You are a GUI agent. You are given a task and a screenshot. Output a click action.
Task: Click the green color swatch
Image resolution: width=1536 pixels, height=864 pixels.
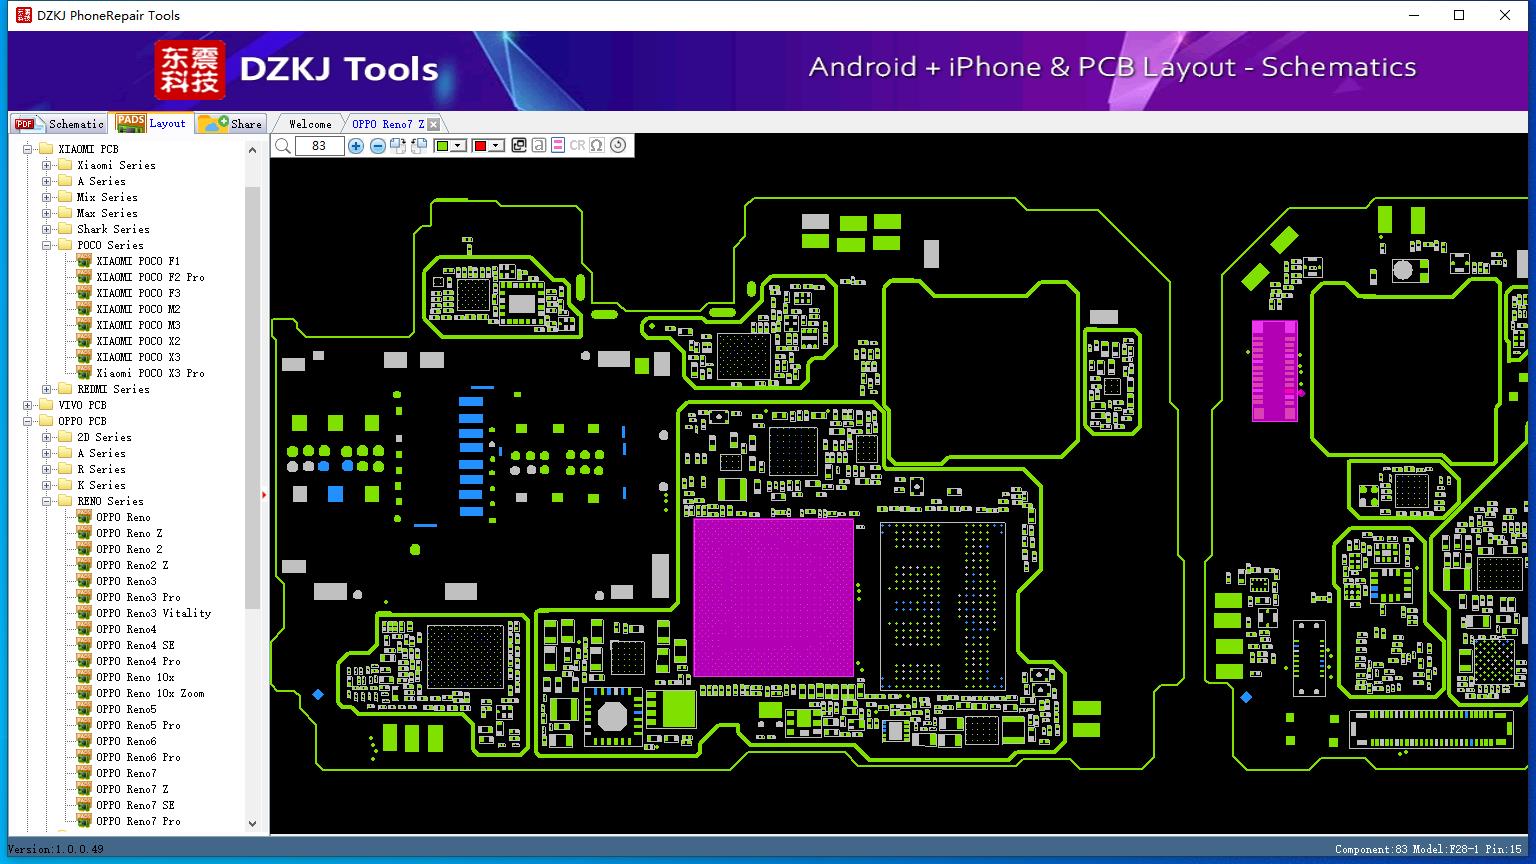click(x=442, y=146)
